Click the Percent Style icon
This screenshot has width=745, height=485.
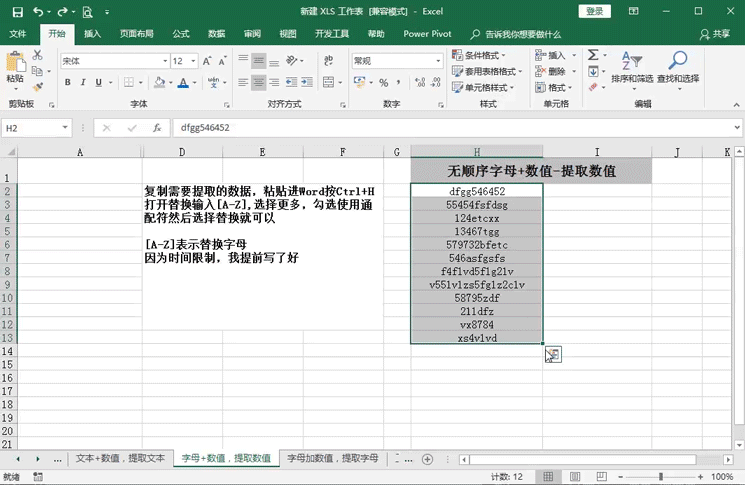click(384, 83)
